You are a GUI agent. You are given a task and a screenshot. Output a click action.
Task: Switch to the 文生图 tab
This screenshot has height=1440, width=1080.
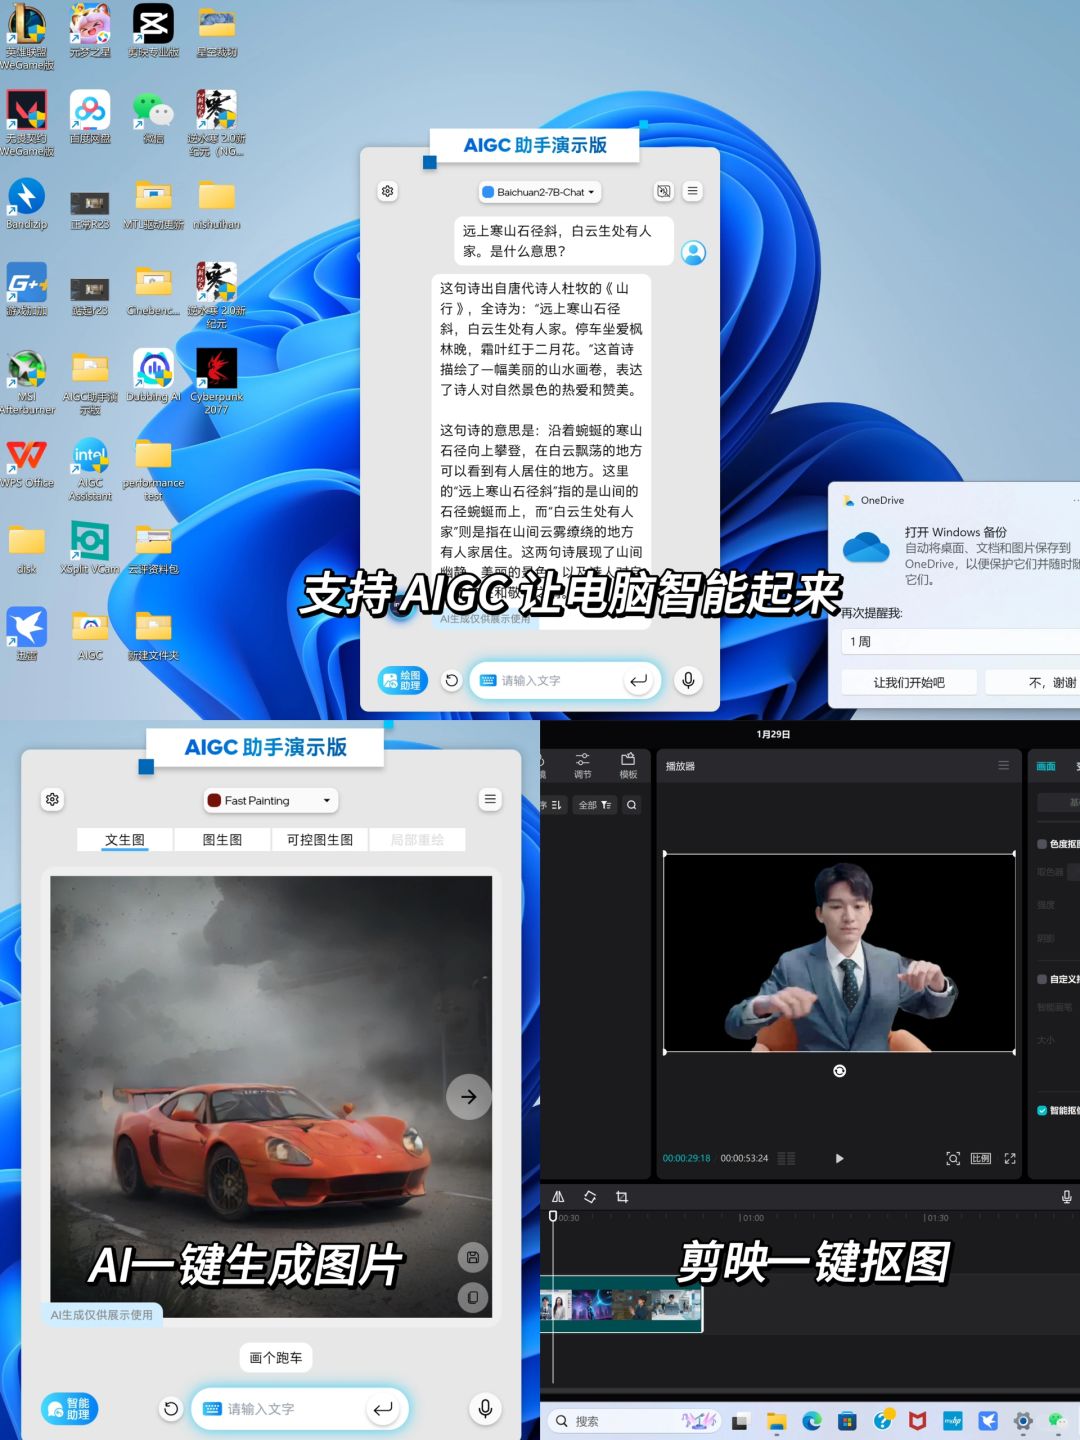coord(125,840)
